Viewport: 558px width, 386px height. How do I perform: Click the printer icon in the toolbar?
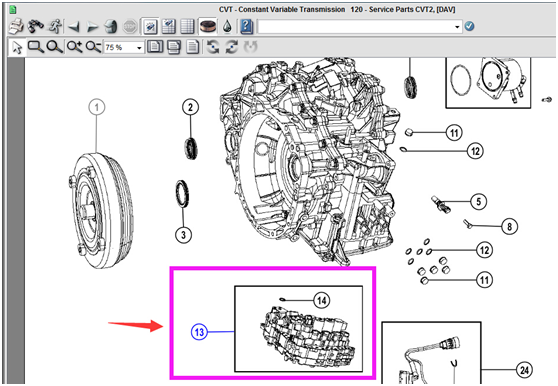[x=16, y=26]
